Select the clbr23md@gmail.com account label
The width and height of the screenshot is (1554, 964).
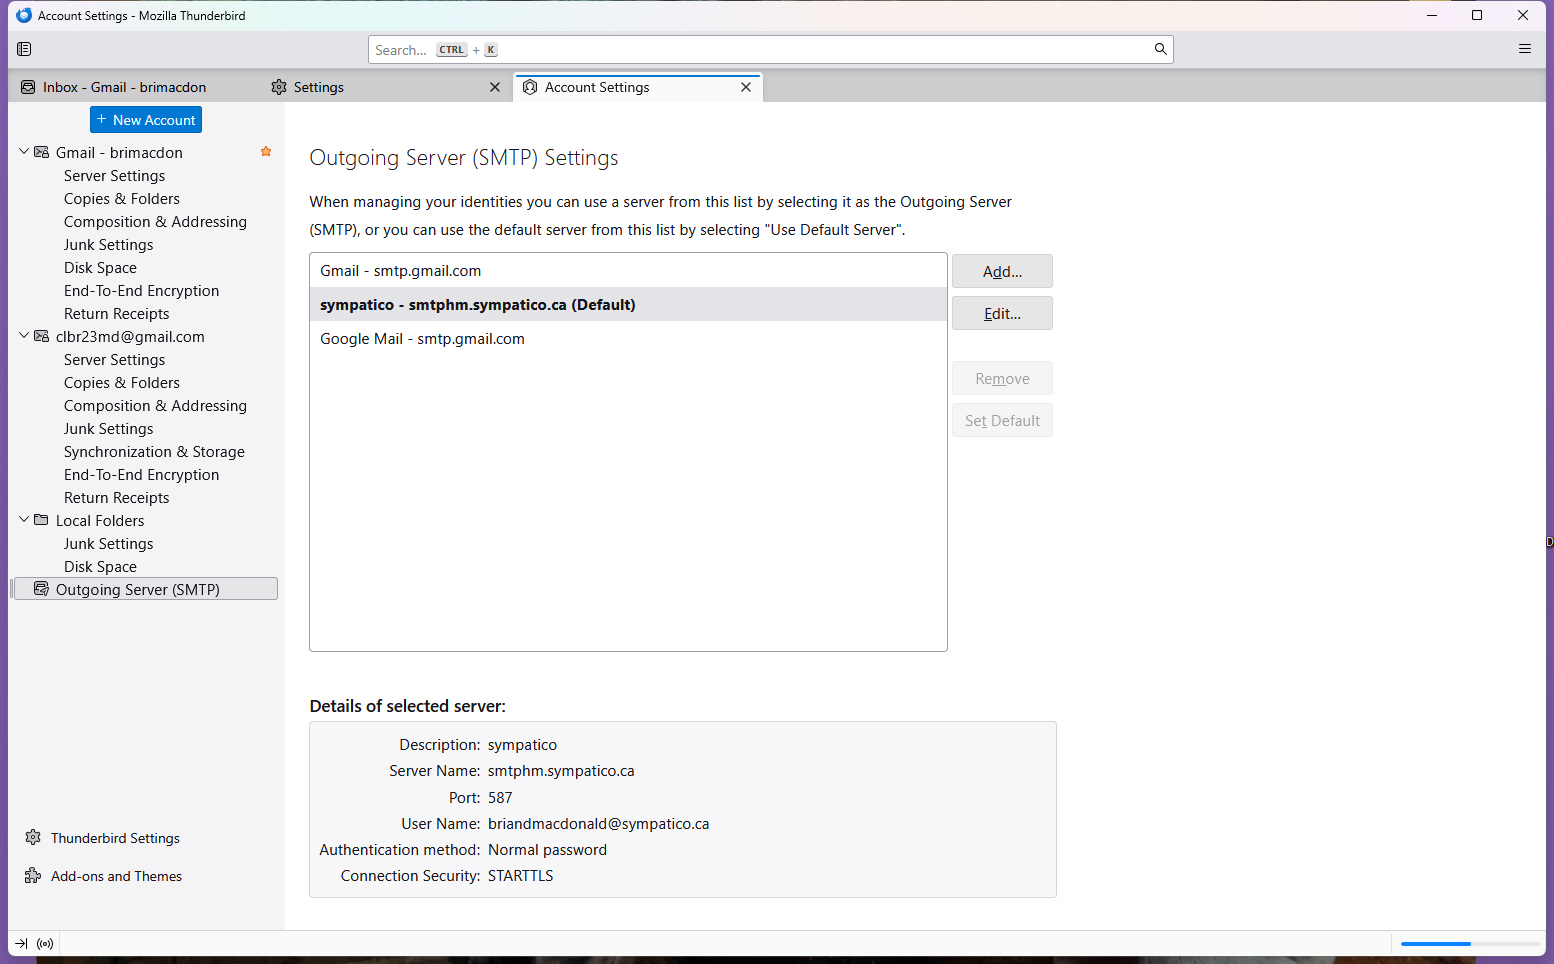click(130, 337)
